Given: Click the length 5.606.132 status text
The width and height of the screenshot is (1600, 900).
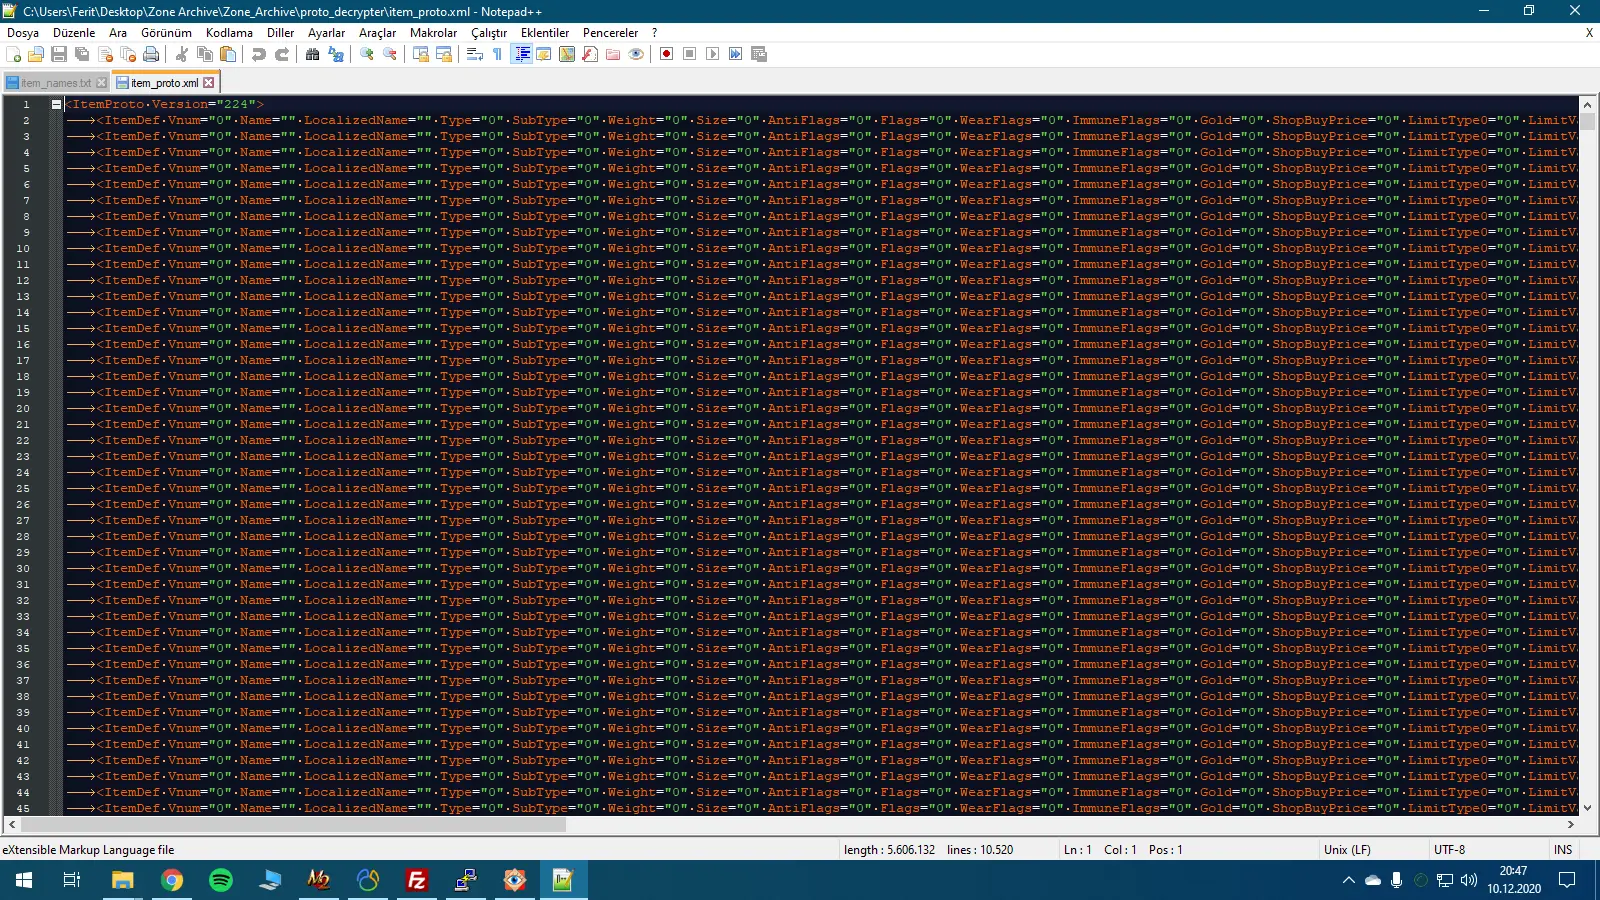Looking at the screenshot, I should coord(889,850).
